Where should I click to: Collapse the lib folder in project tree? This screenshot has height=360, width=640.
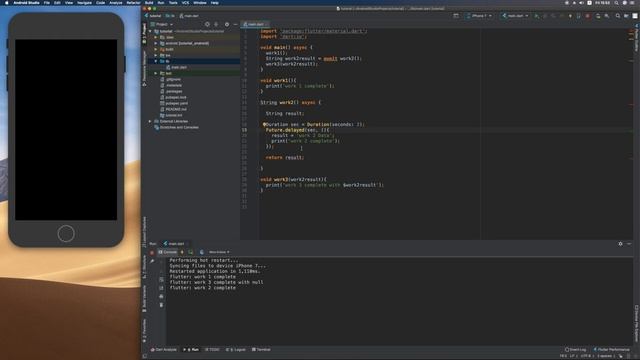click(x=156, y=61)
